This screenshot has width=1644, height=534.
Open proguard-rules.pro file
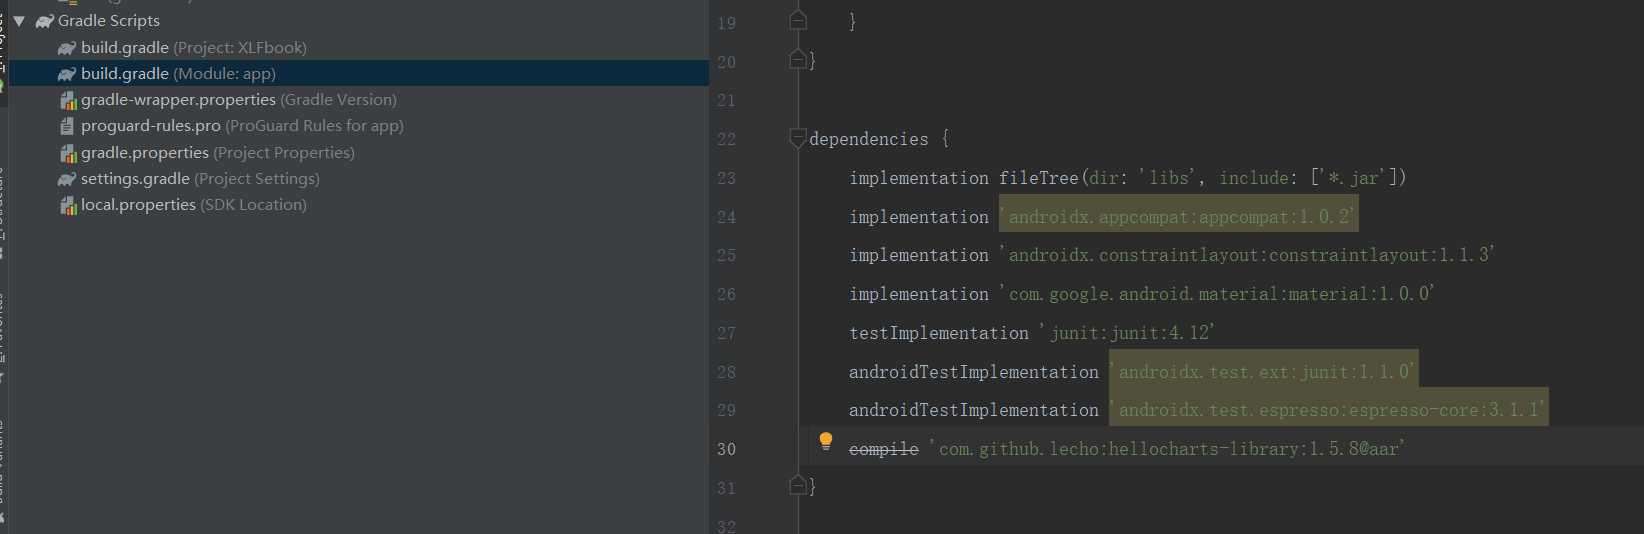click(x=242, y=125)
